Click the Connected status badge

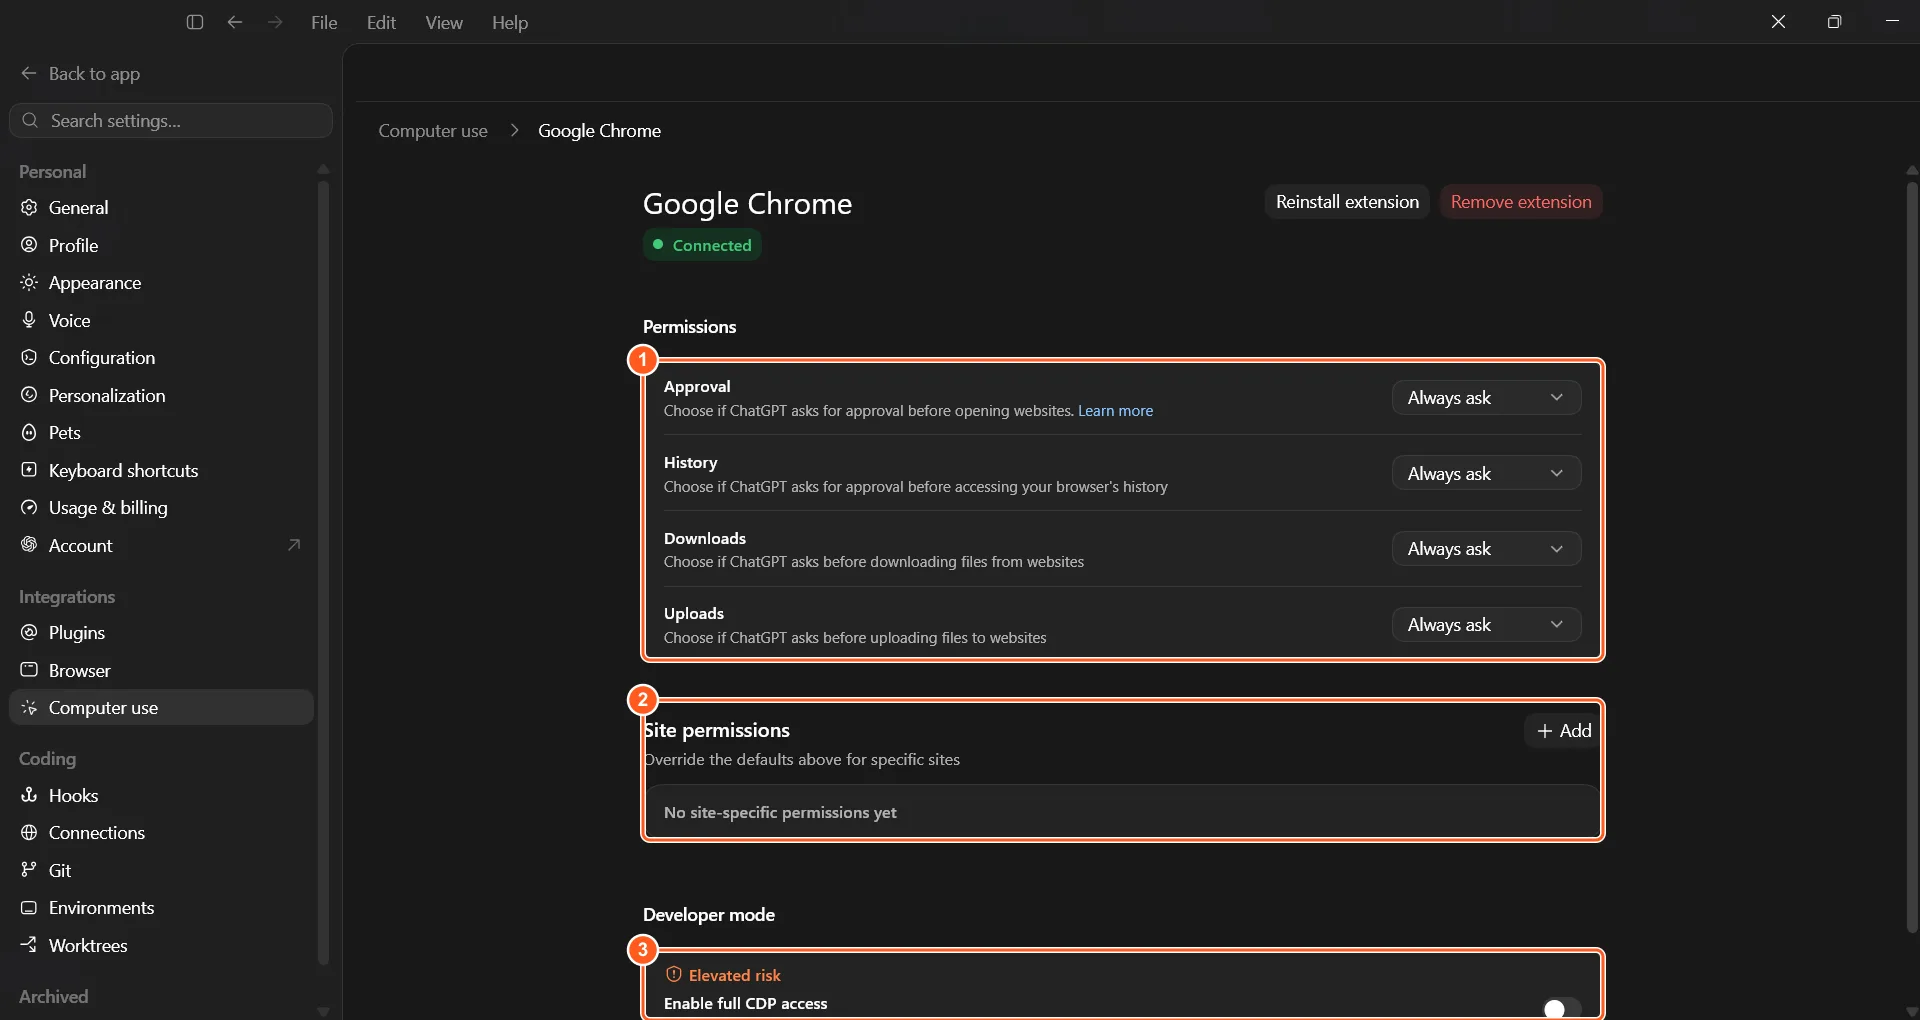[702, 244]
